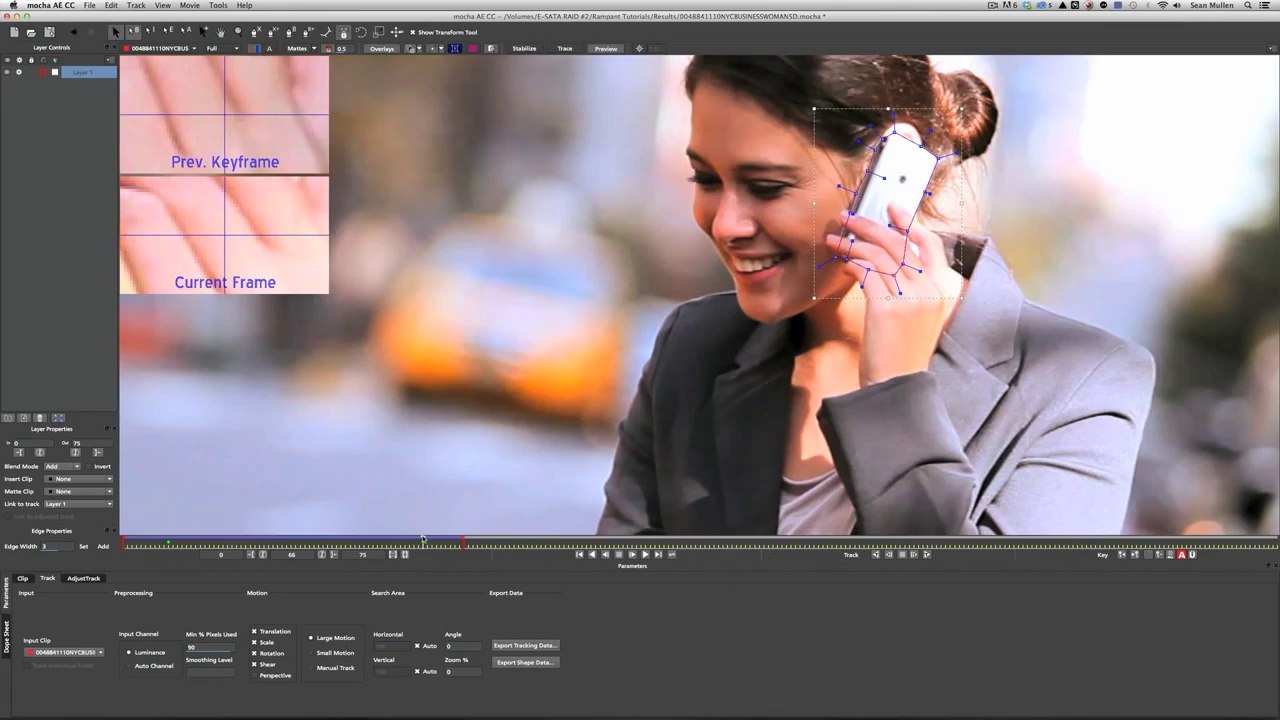
Task: Select the Luminance input channel
Action: tap(128, 652)
